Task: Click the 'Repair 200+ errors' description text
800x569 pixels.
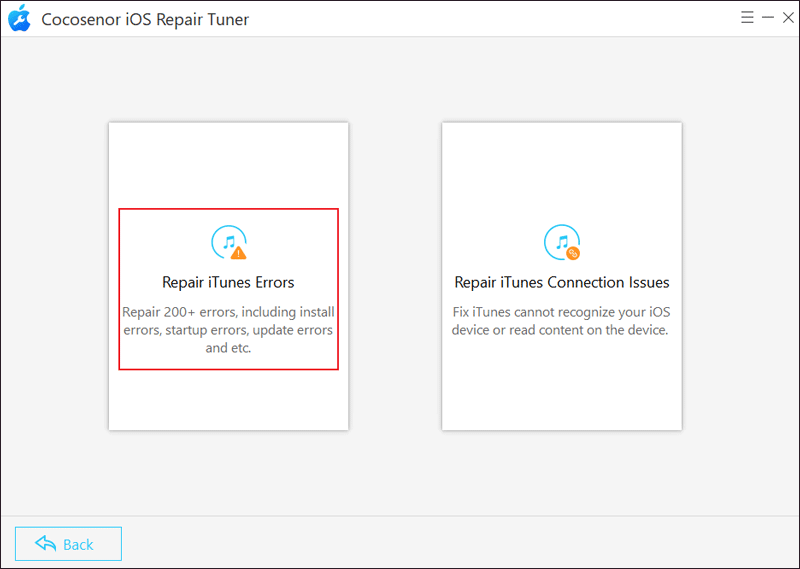Action: pos(228,330)
